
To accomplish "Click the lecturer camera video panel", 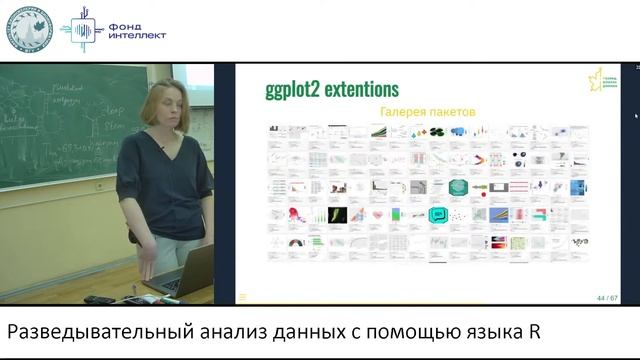I will [107, 184].
